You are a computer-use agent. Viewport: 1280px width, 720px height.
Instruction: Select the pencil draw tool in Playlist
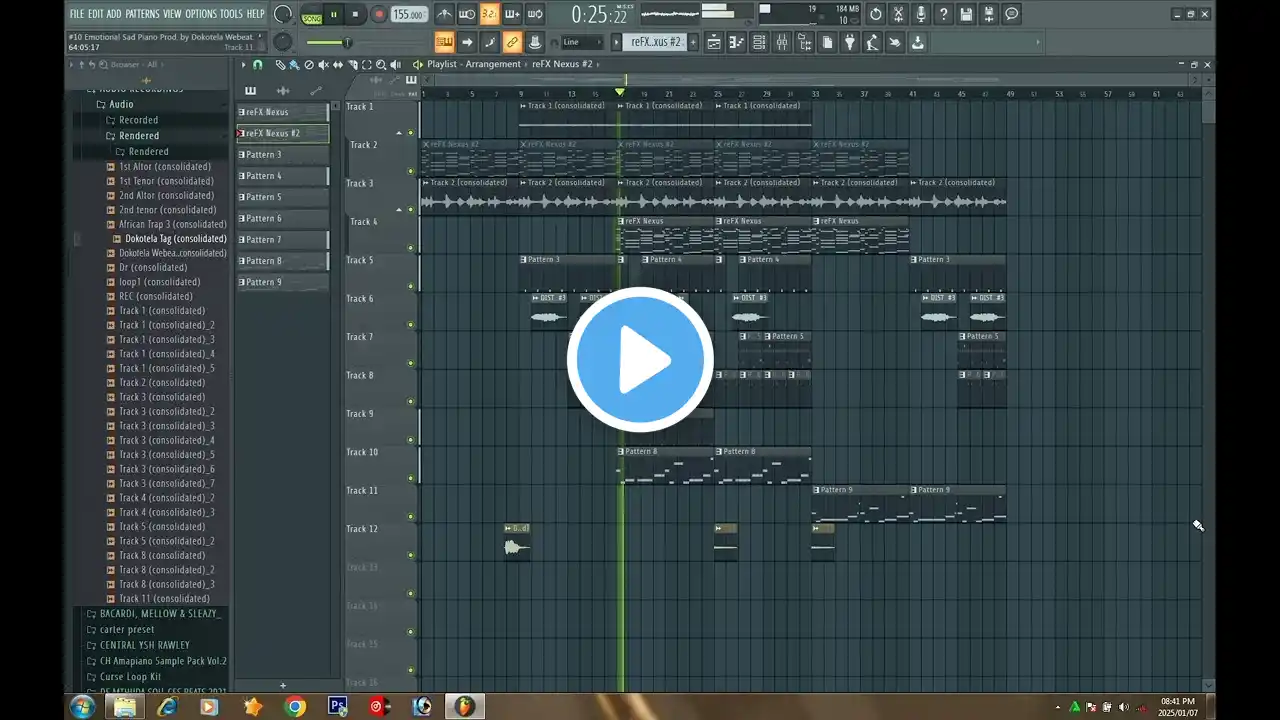click(x=280, y=64)
